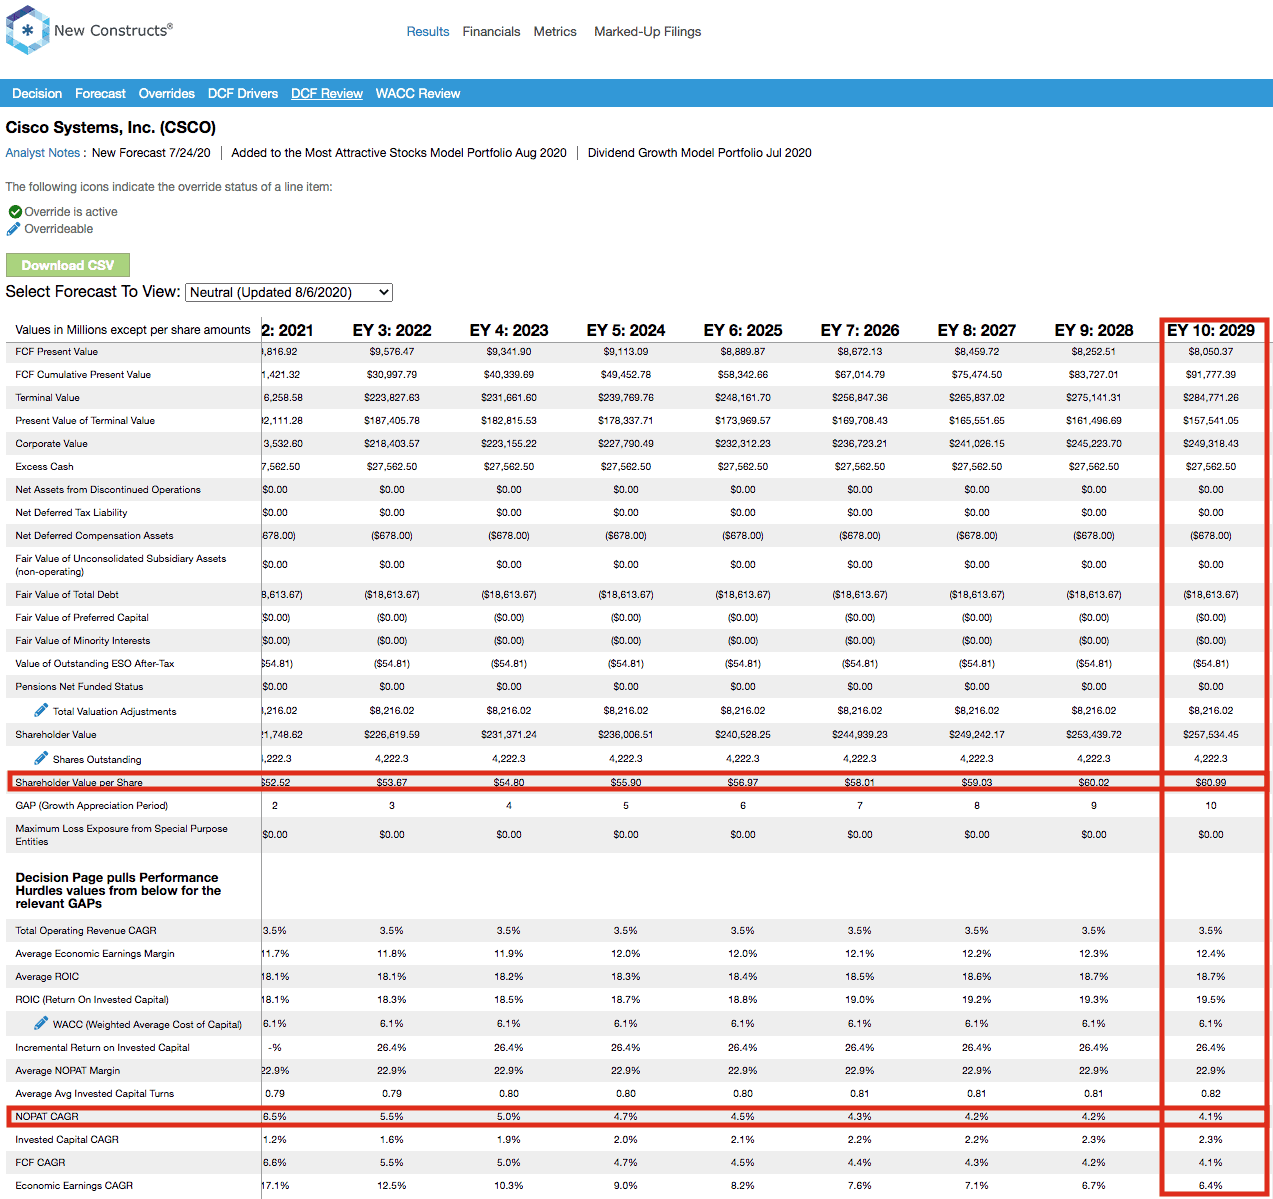Open the Marked-Up Filings menu
Image resolution: width=1273 pixels, height=1199 pixels.
pos(647,32)
